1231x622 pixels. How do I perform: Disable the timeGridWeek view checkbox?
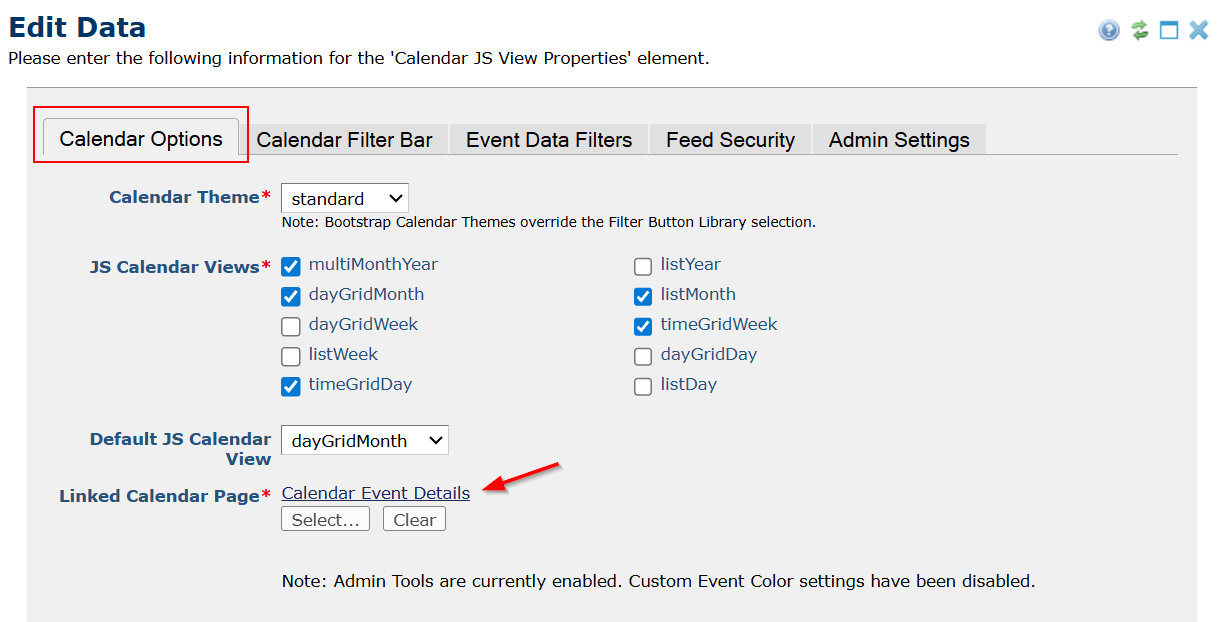[643, 326]
